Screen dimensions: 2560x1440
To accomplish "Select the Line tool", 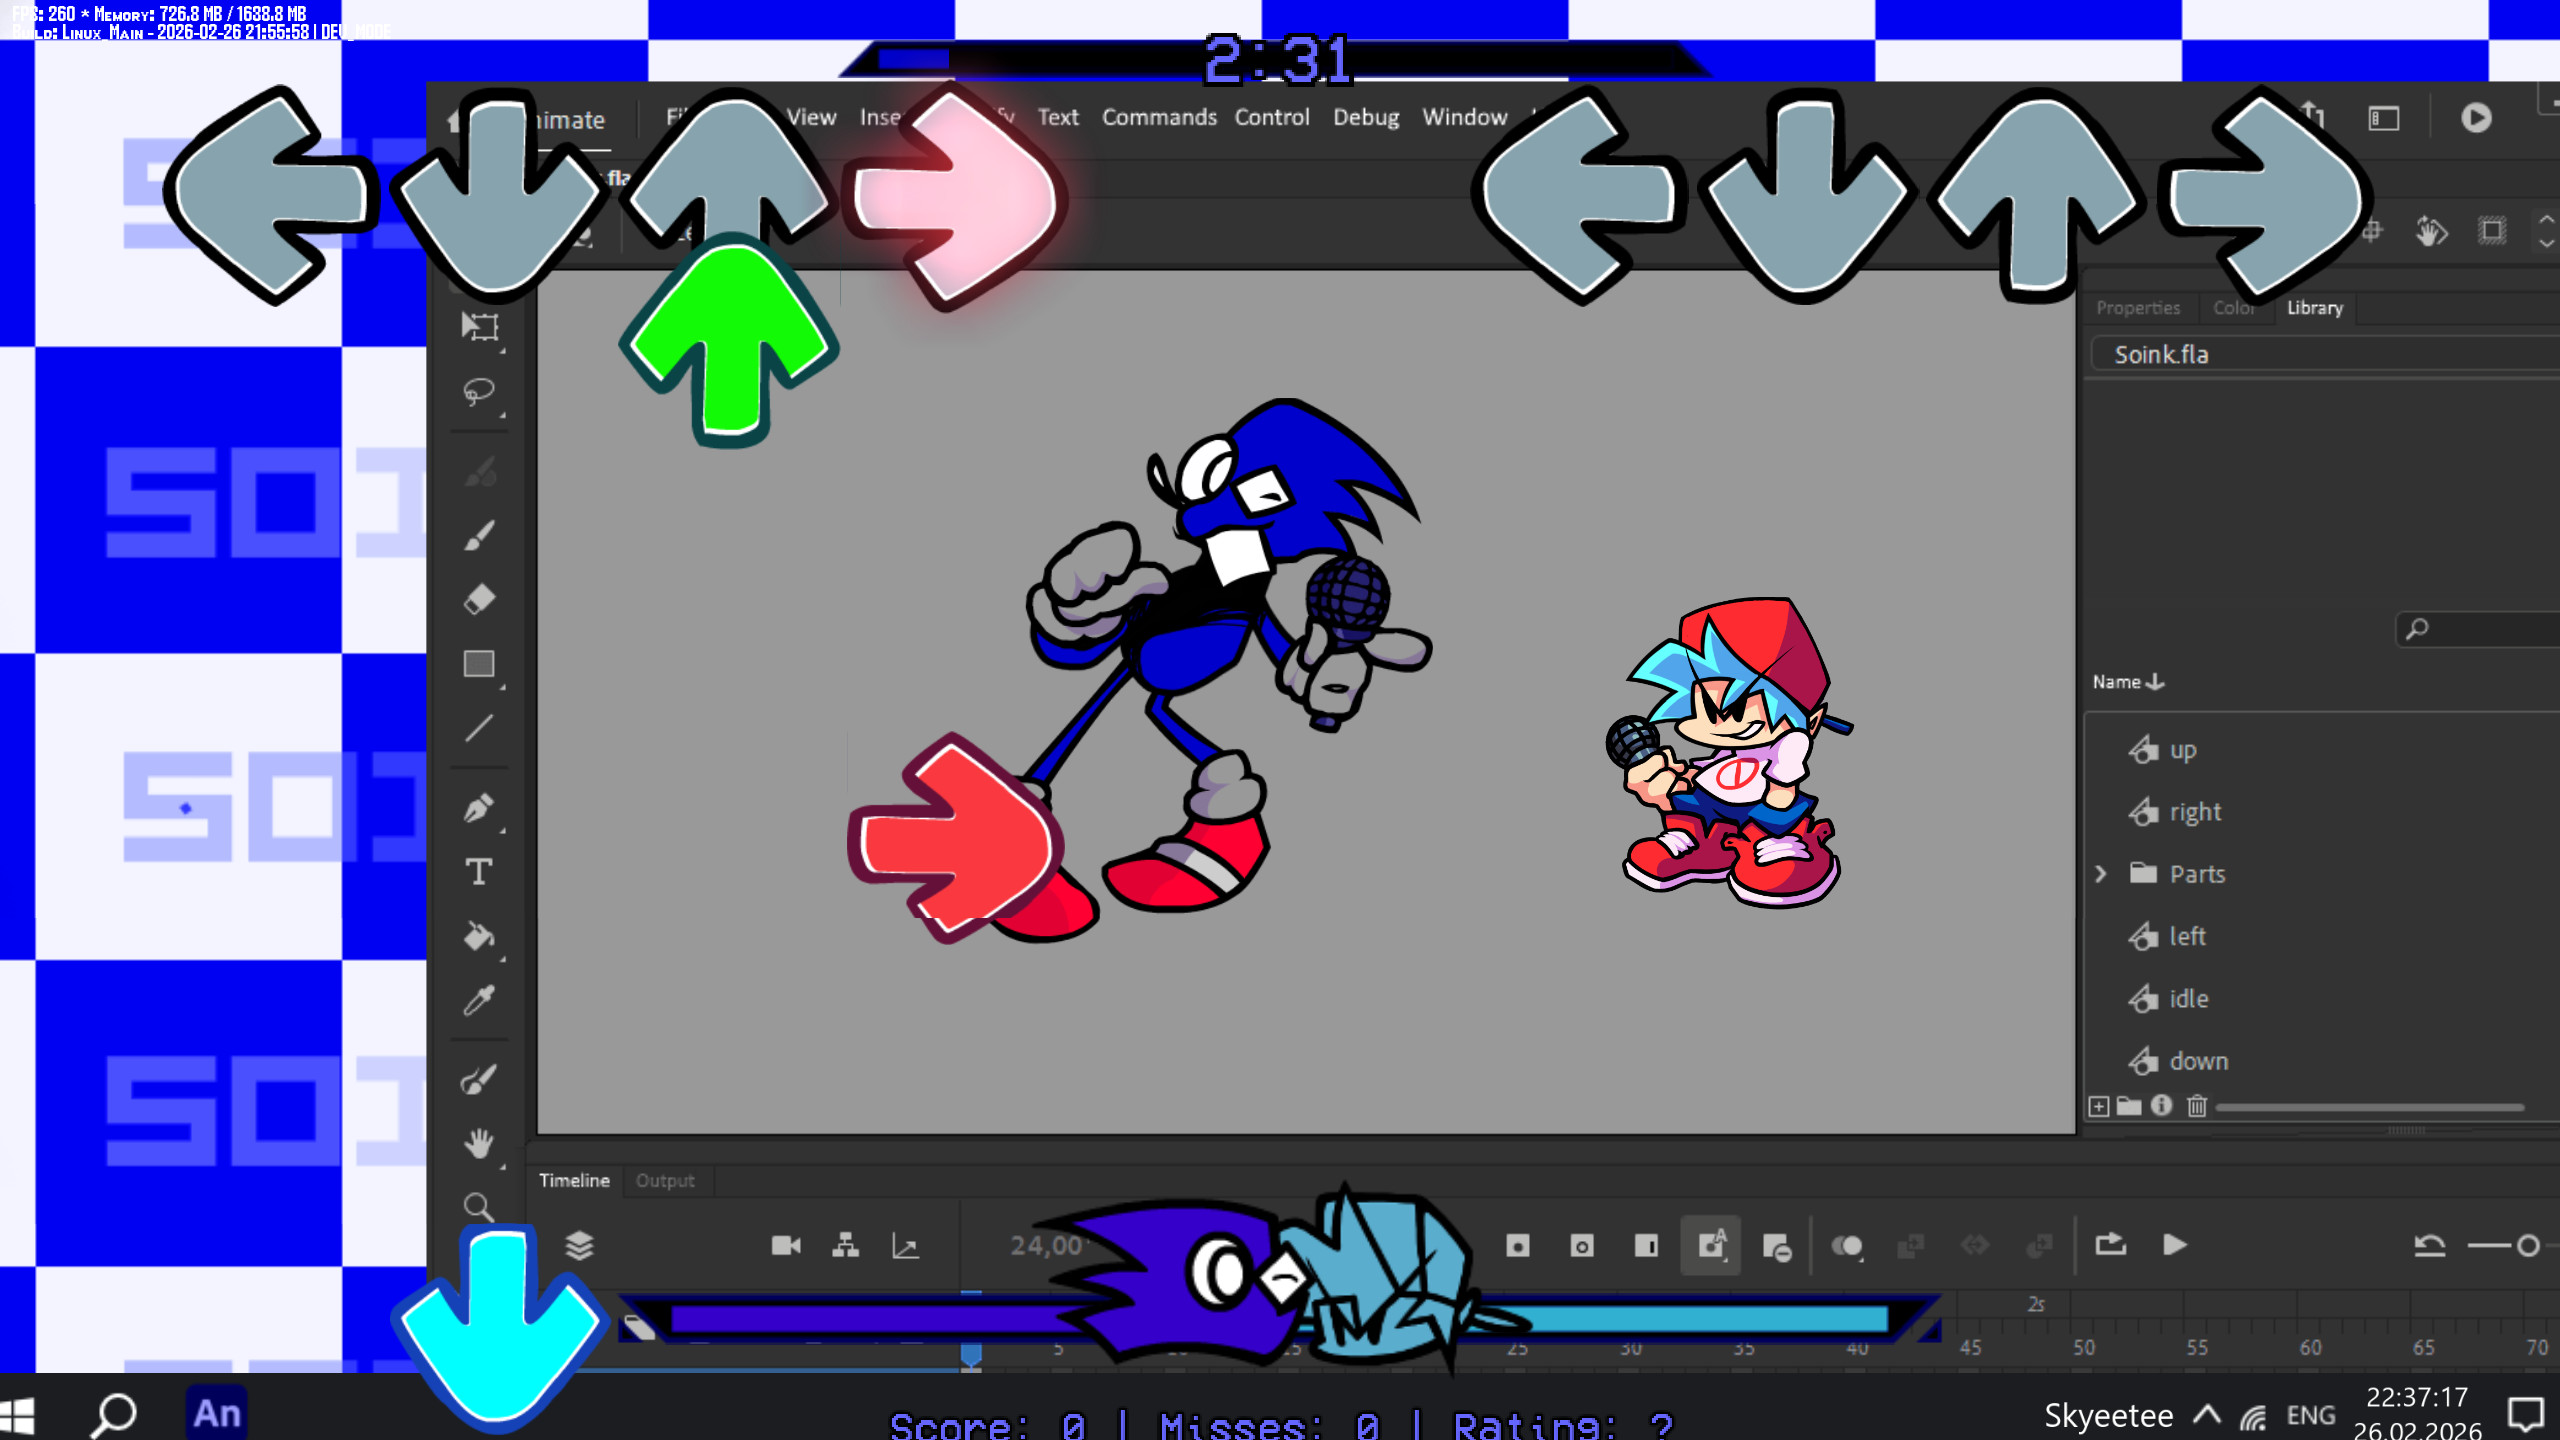I will (479, 728).
